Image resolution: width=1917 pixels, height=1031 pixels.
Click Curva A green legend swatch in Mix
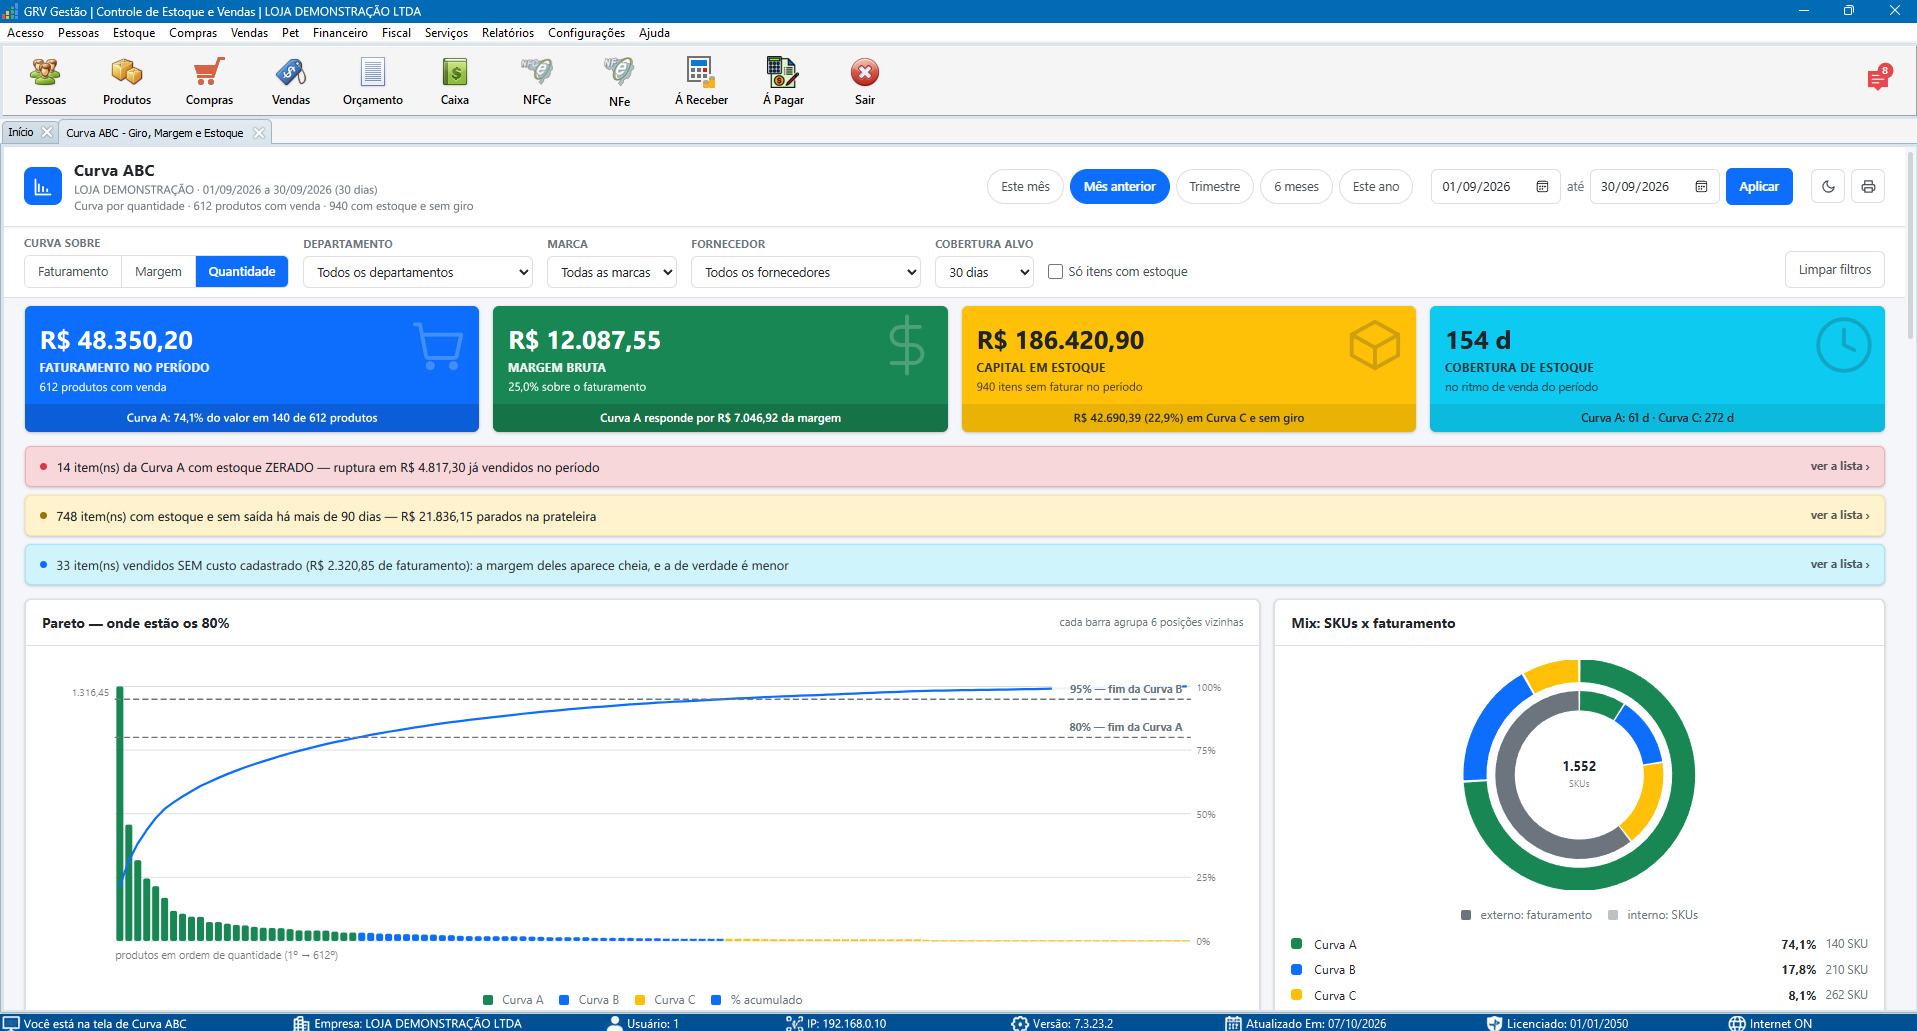[x=1297, y=944]
